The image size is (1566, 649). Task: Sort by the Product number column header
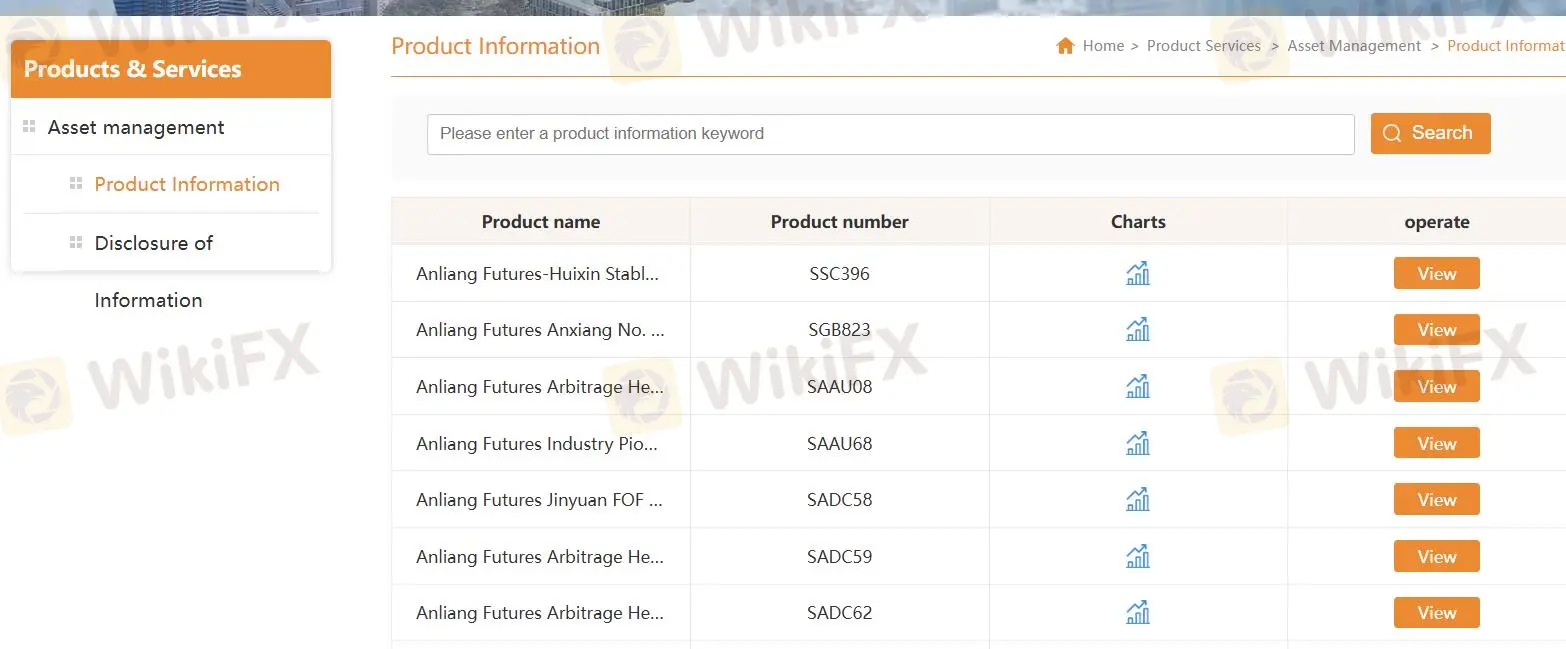[839, 221]
